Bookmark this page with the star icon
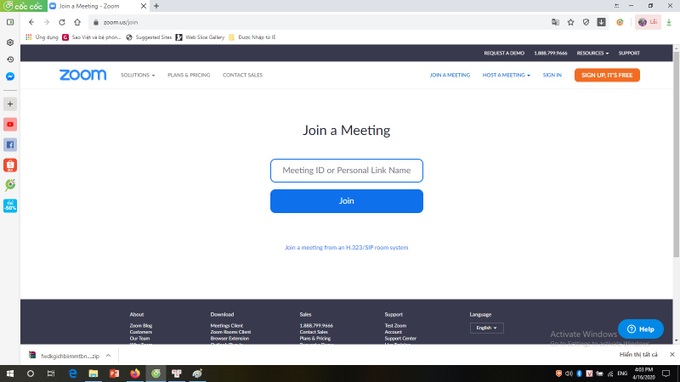This screenshot has width=680, height=382. click(x=571, y=22)
